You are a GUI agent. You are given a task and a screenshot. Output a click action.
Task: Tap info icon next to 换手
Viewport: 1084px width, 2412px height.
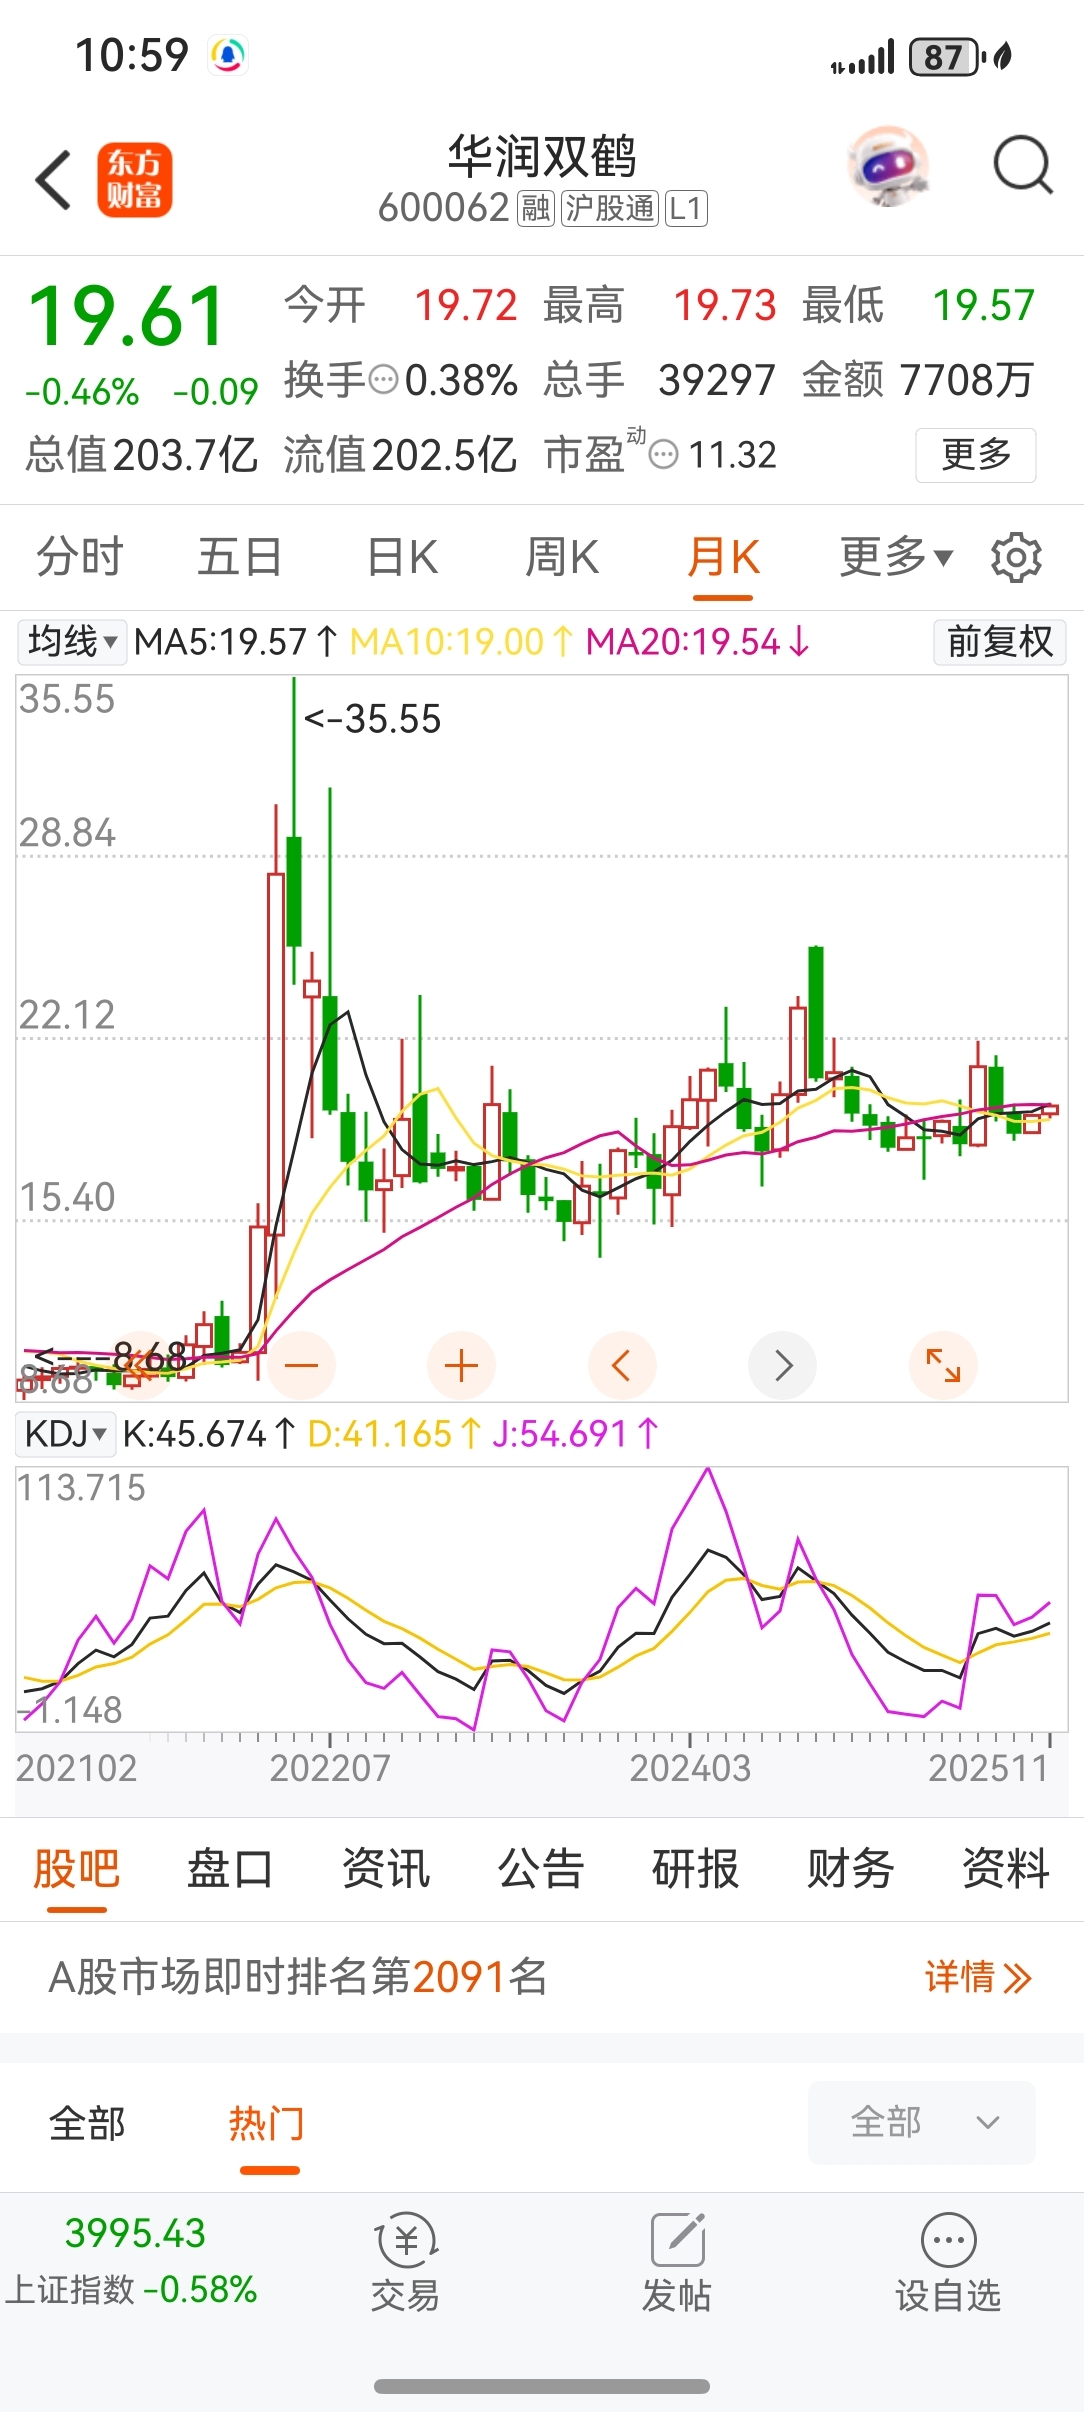pyautogui.click(x=384, y=380)
